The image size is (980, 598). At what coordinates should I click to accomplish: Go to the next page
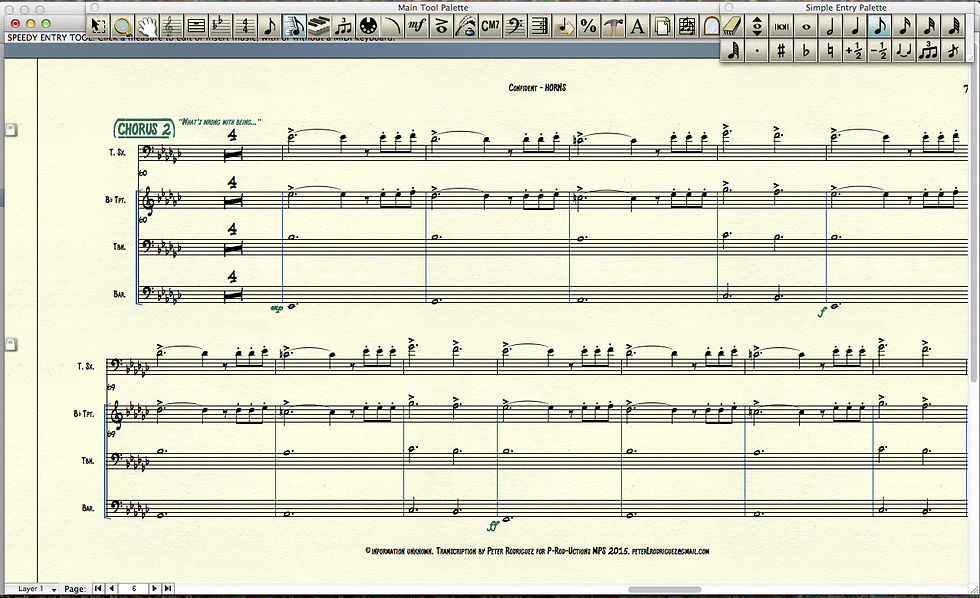point(154,588)
